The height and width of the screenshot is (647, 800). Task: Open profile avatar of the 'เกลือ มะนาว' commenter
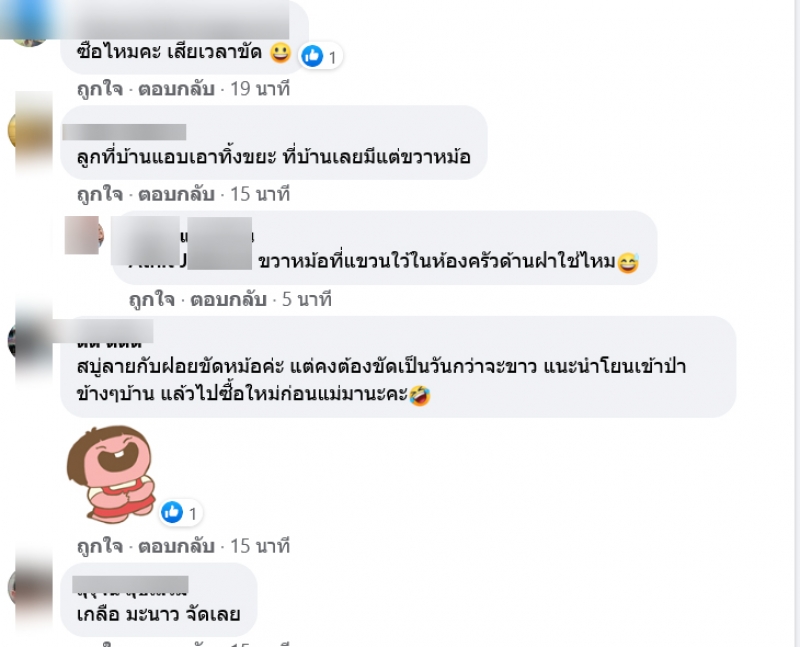pos(30,587)
